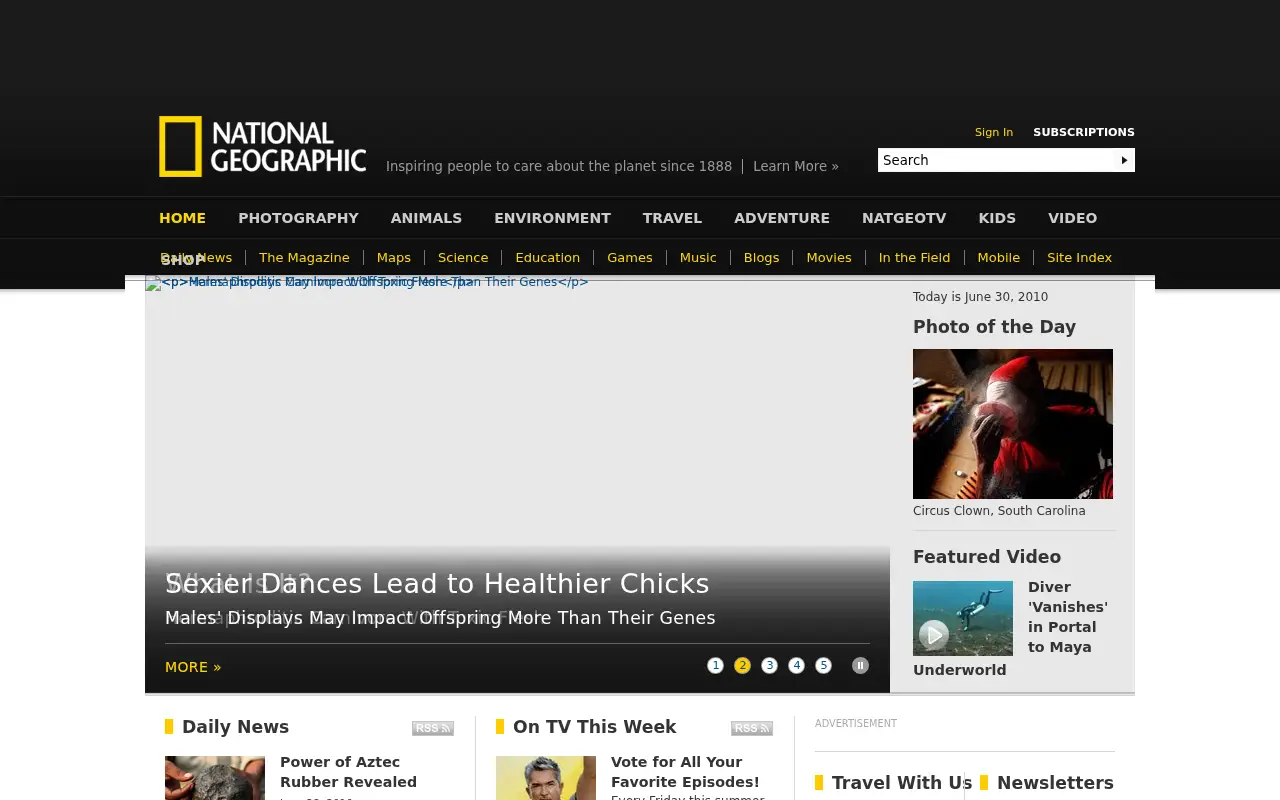Screen dimensions: 1280x800
Task: Click the Learn More link
Action: (796, 166)
